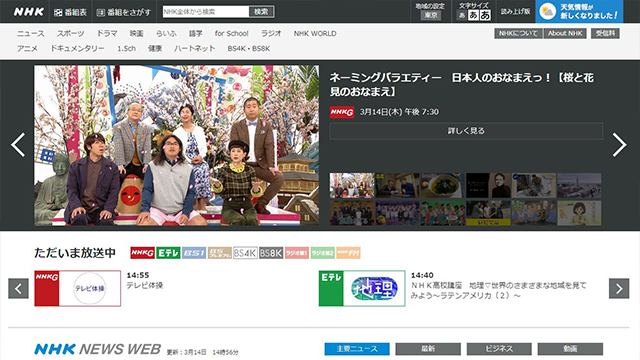Screen dimensions: 640x360
Task: Click the NHK G logo beside 3月14日
Action: [342, 112]
